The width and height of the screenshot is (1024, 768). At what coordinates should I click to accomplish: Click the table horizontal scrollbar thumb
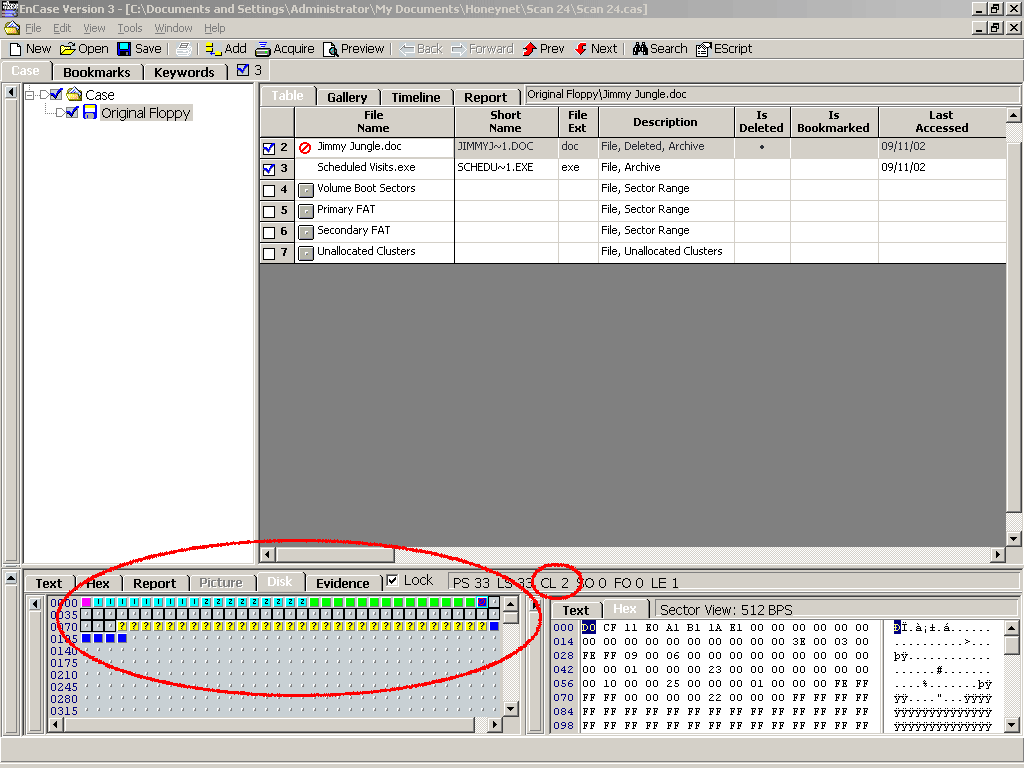click(335, 554)
